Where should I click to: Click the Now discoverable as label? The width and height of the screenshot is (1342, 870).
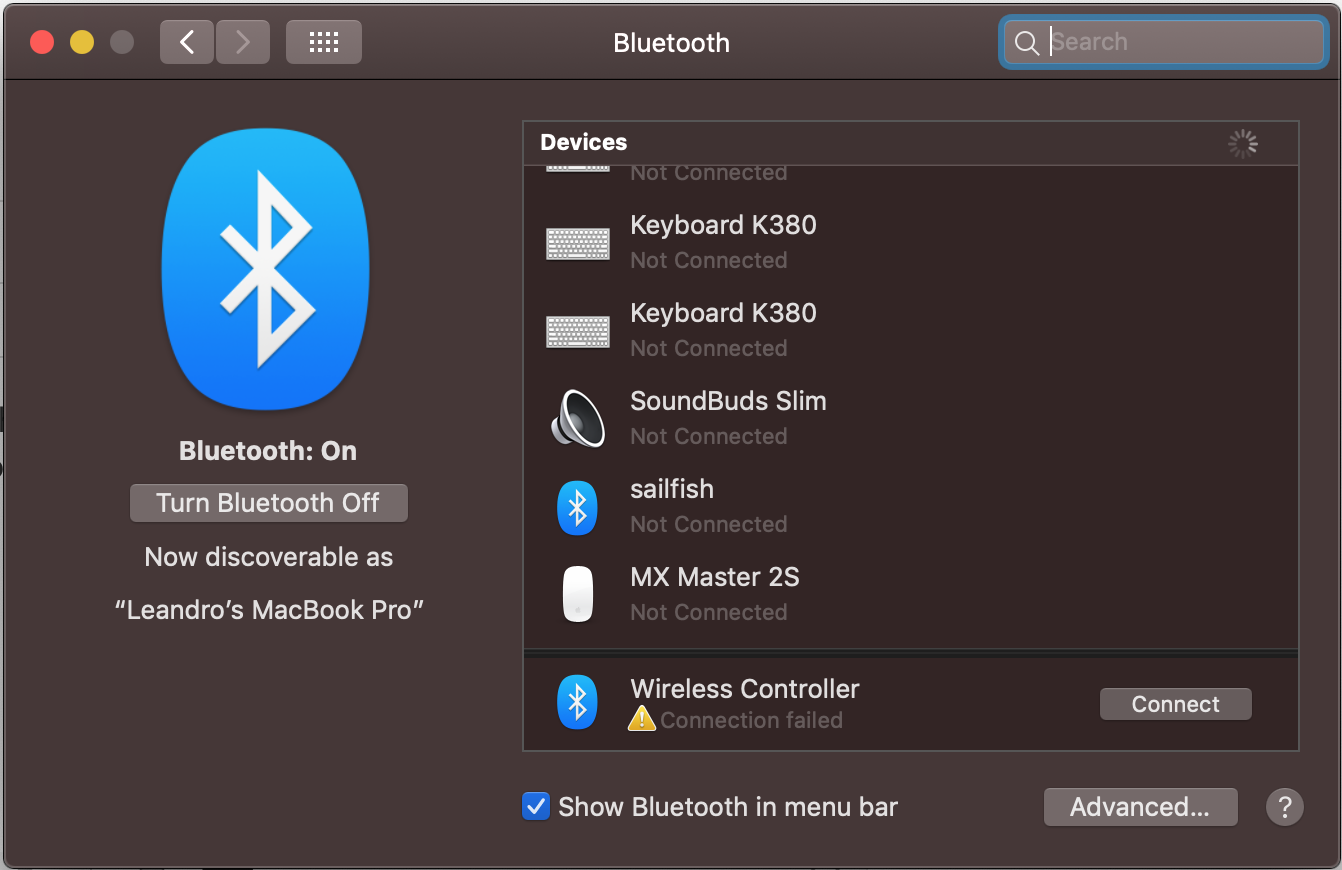tap(269, 557)
